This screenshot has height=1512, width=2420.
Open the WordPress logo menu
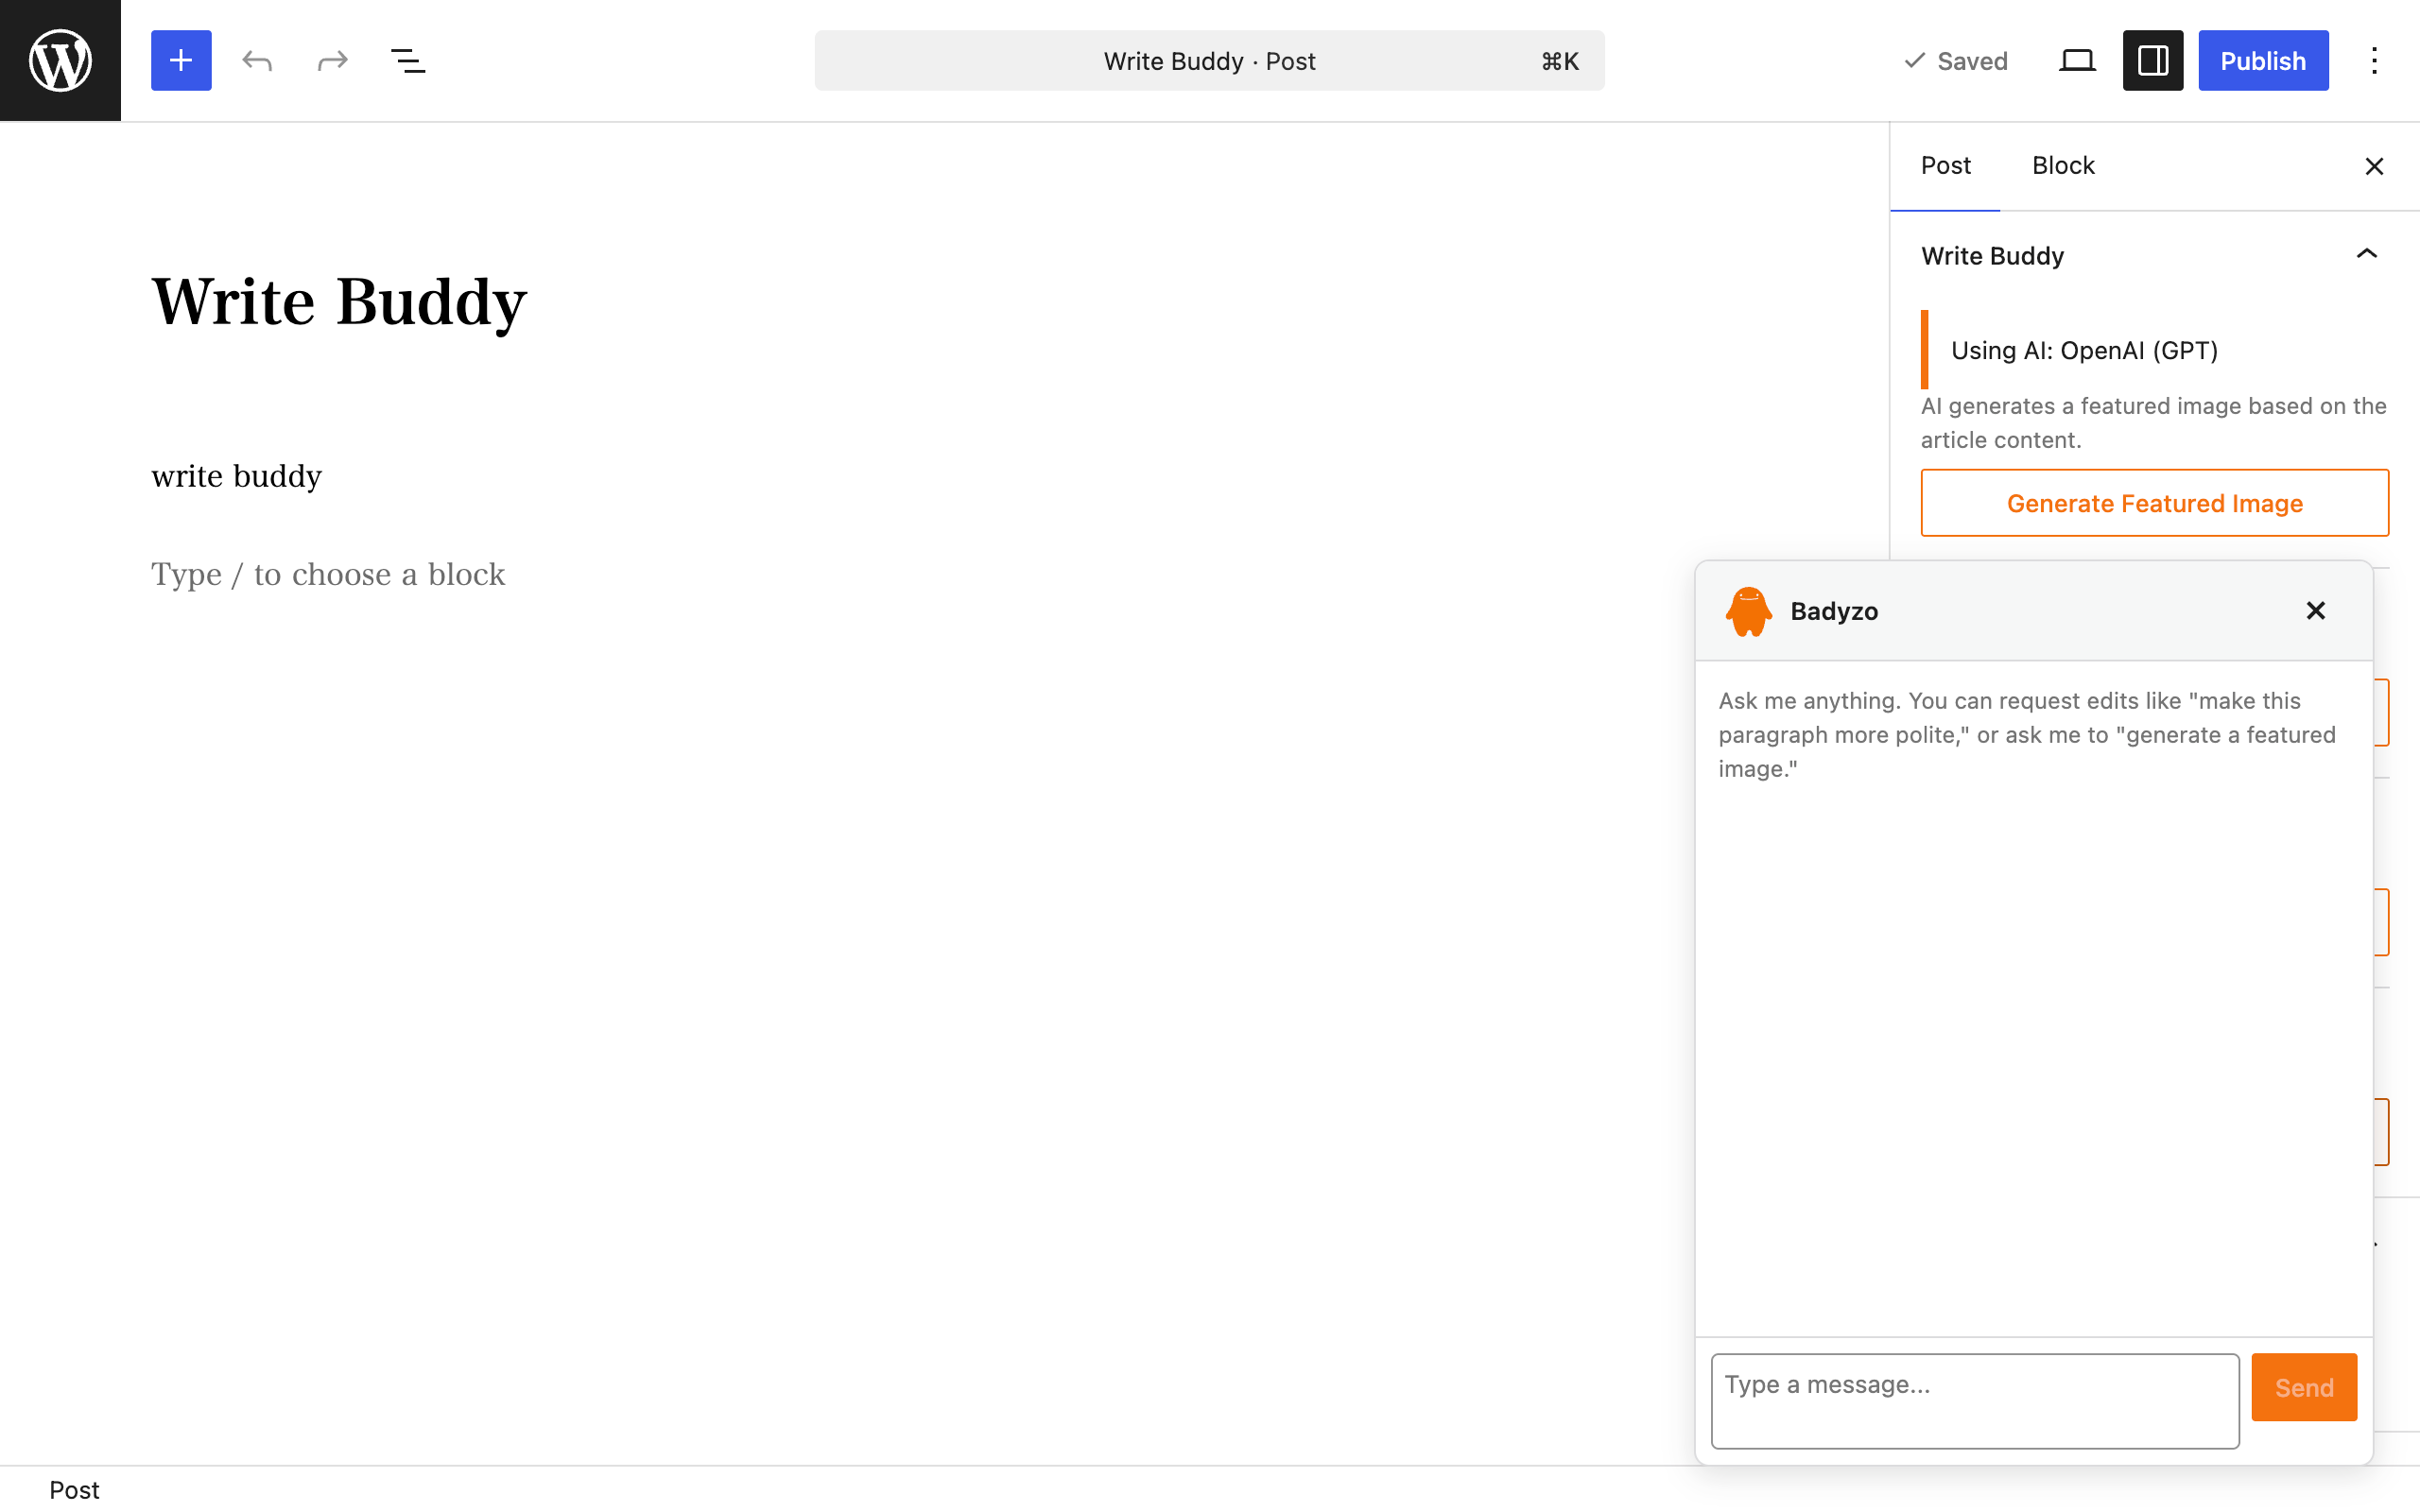click(60, 60)
